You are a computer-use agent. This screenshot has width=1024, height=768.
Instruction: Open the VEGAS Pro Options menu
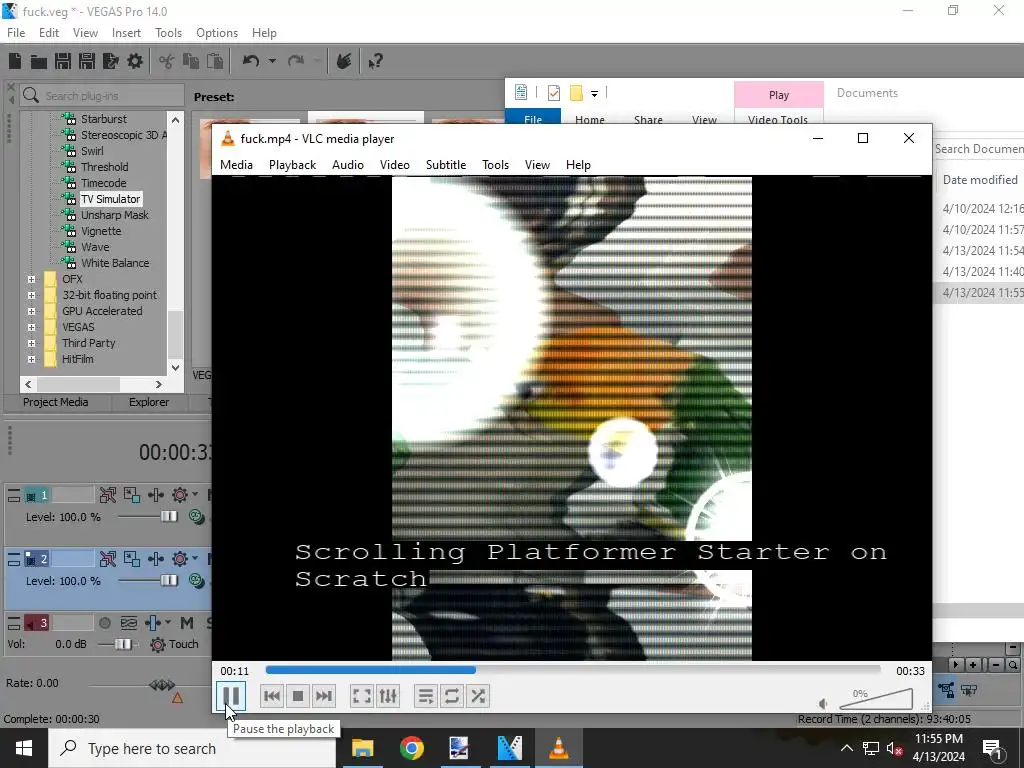pyautogui.click(x=217, y=33)
